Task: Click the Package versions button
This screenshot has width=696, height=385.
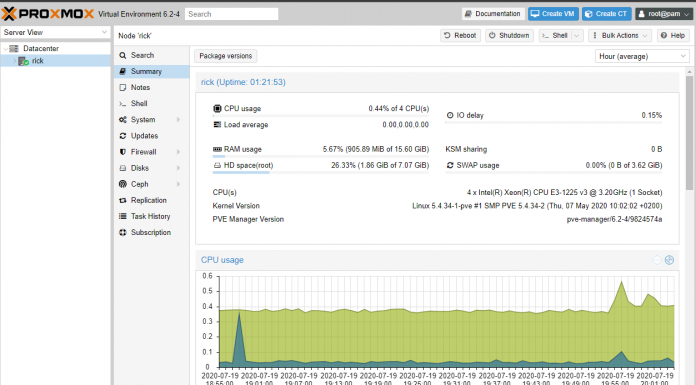Action: coord(225,56)
